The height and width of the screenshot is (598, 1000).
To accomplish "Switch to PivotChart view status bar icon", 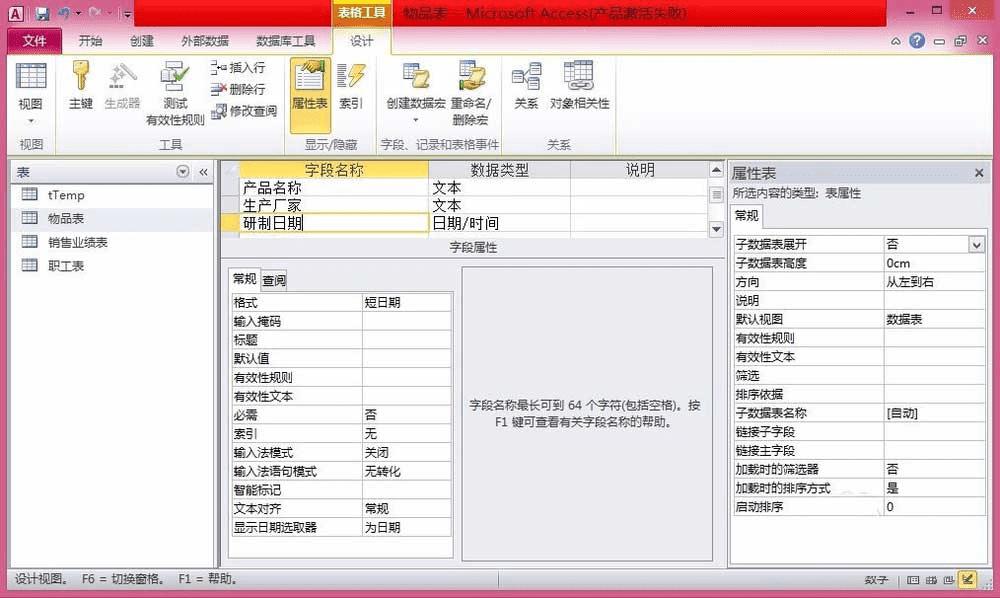I will coord(949,580).
